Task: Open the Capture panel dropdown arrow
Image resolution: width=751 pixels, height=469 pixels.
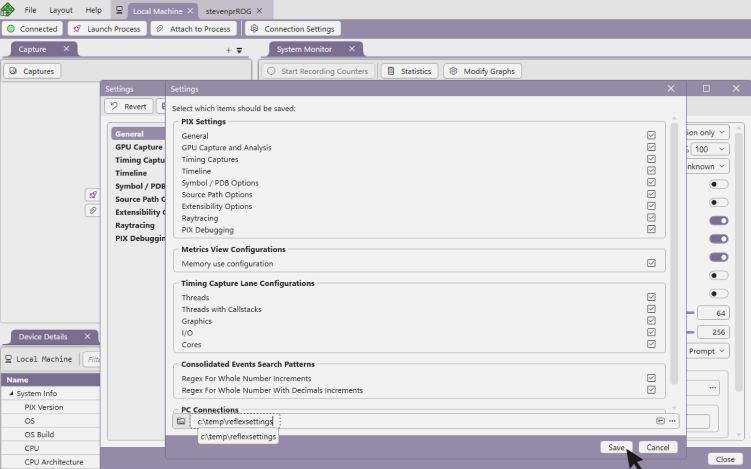Action: coord(239,49)
